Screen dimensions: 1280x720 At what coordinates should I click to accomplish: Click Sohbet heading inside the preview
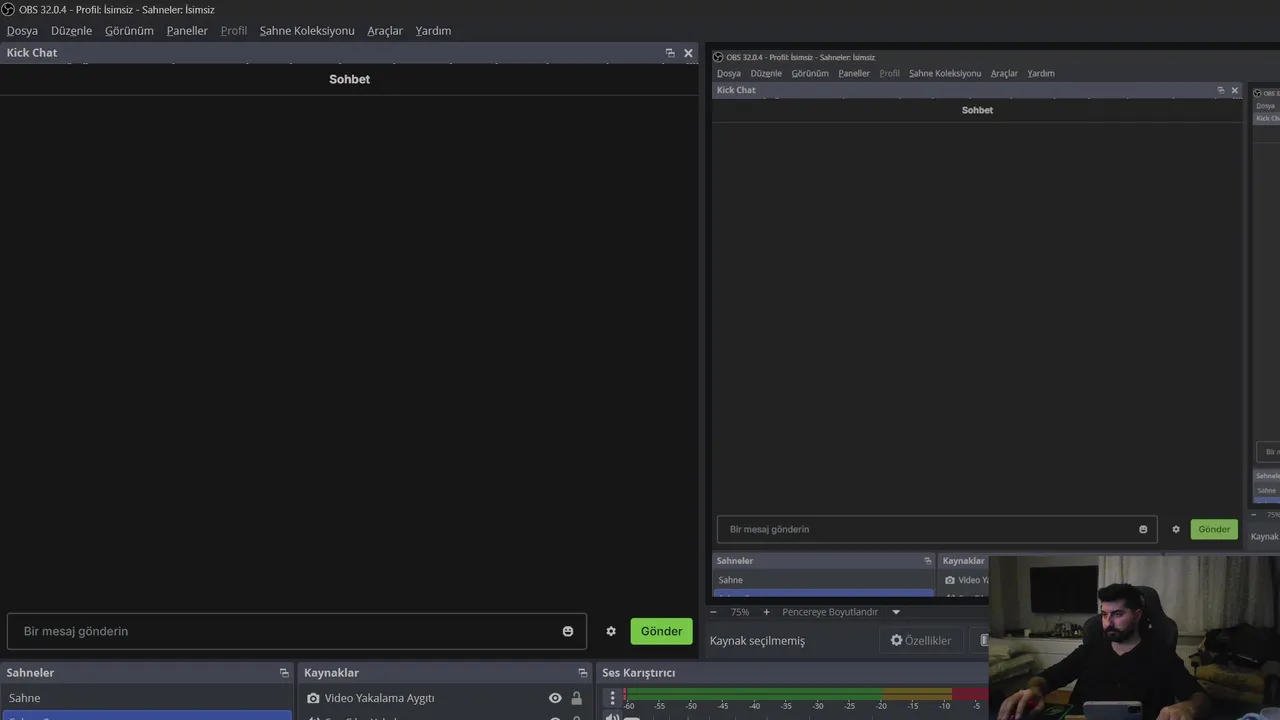pos(977,110)
